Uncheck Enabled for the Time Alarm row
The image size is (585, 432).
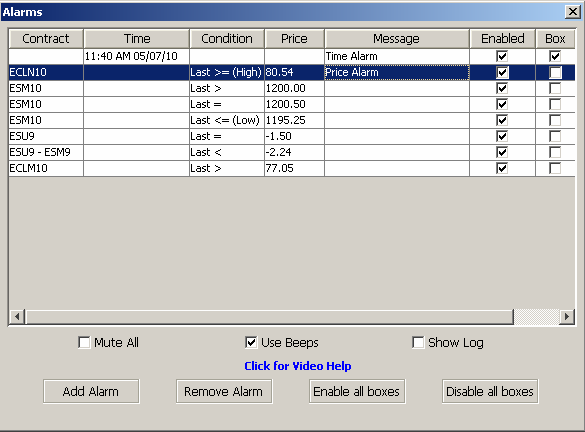(x=502, y=56)
